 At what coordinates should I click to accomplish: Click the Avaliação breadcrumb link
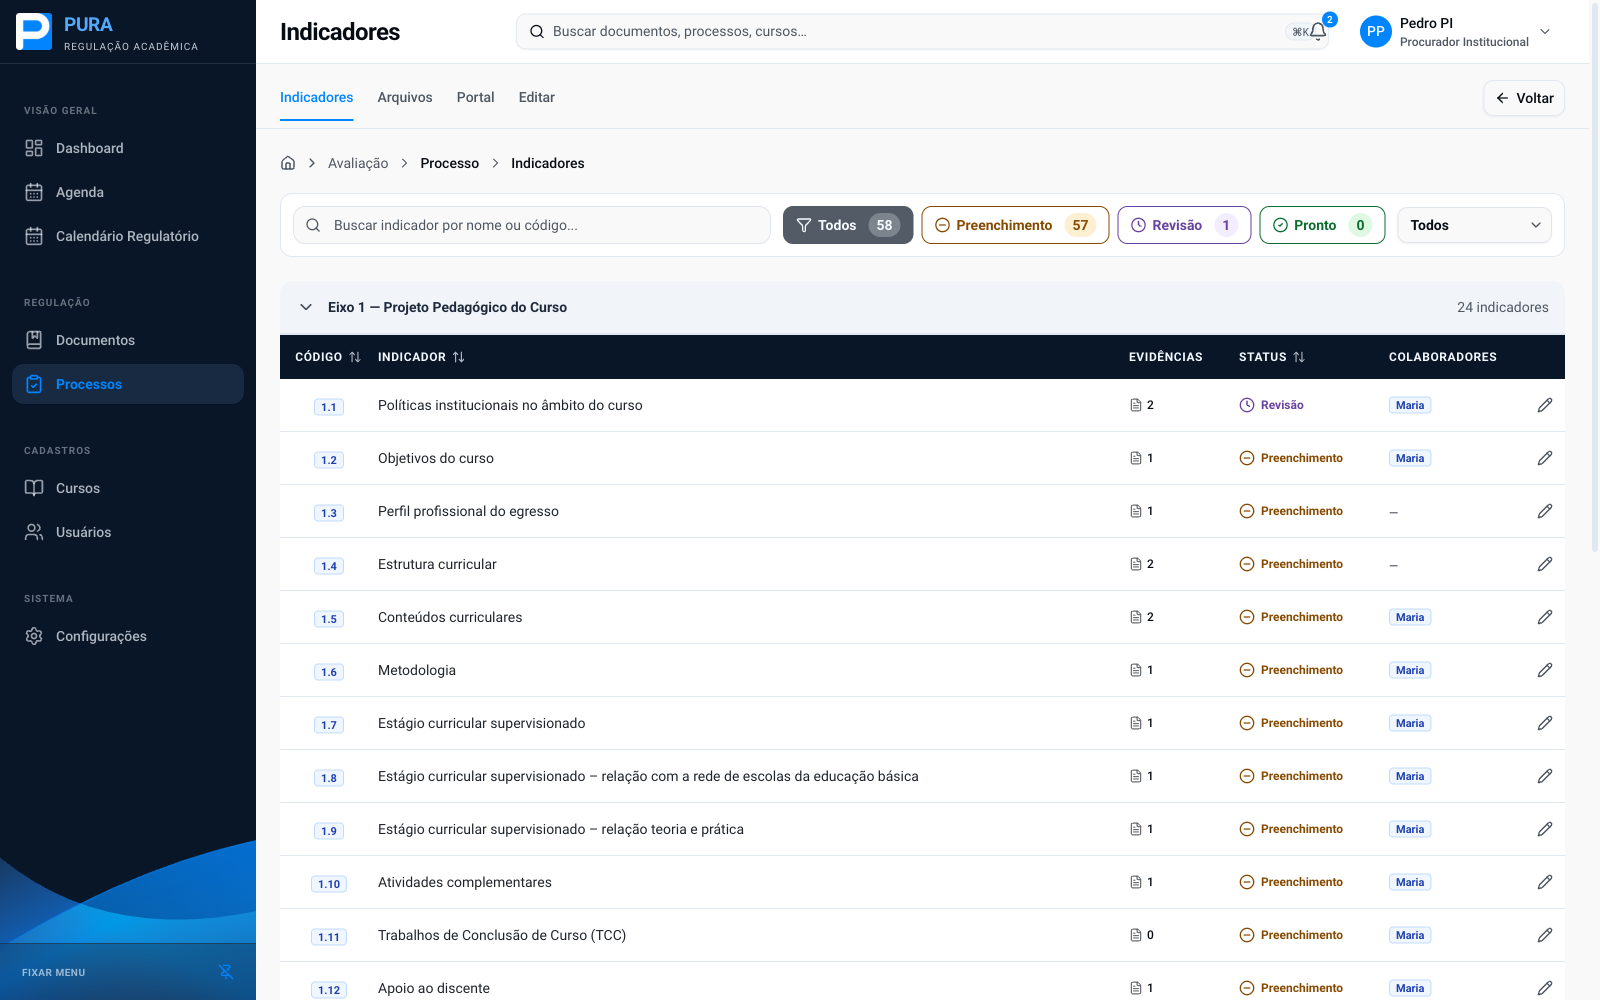point(358,163)
